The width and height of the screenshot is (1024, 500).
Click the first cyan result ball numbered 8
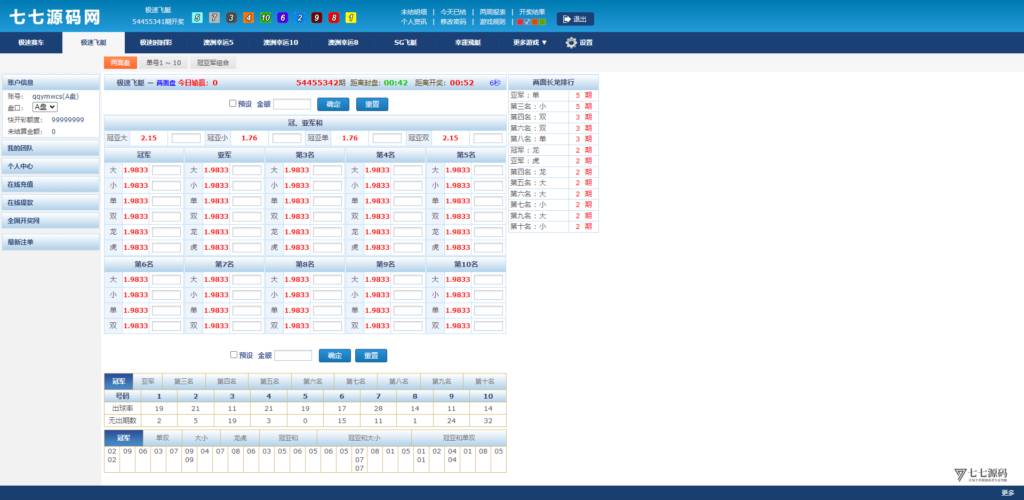coord(197,18)
